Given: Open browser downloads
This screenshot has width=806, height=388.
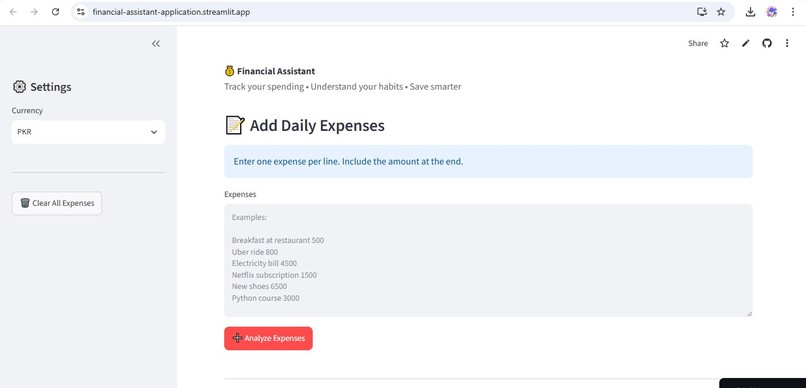Looking at the screenshot, I should 750,12.
